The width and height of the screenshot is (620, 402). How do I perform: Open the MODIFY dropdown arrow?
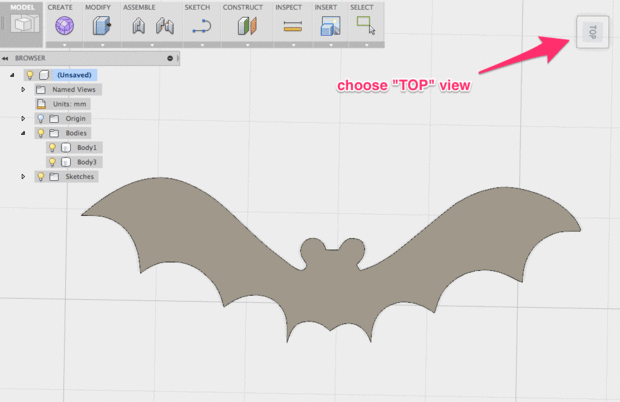102,45
